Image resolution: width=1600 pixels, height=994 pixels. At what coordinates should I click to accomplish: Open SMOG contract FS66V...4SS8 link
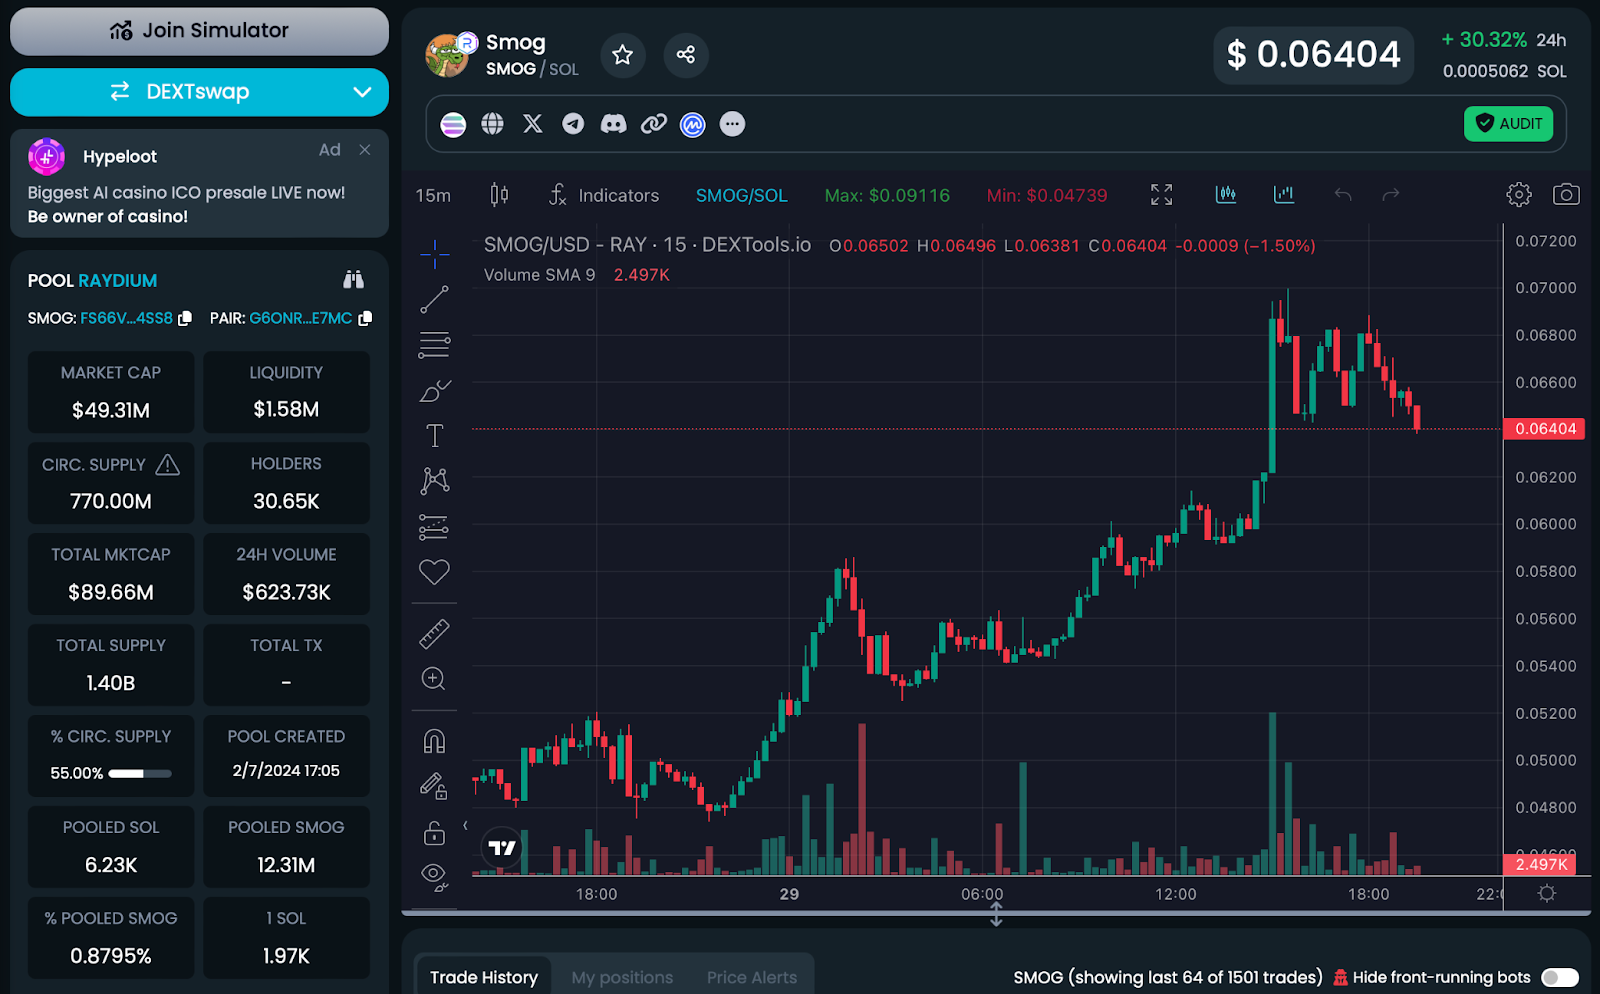pyautogui.click(x=126, y=318)
